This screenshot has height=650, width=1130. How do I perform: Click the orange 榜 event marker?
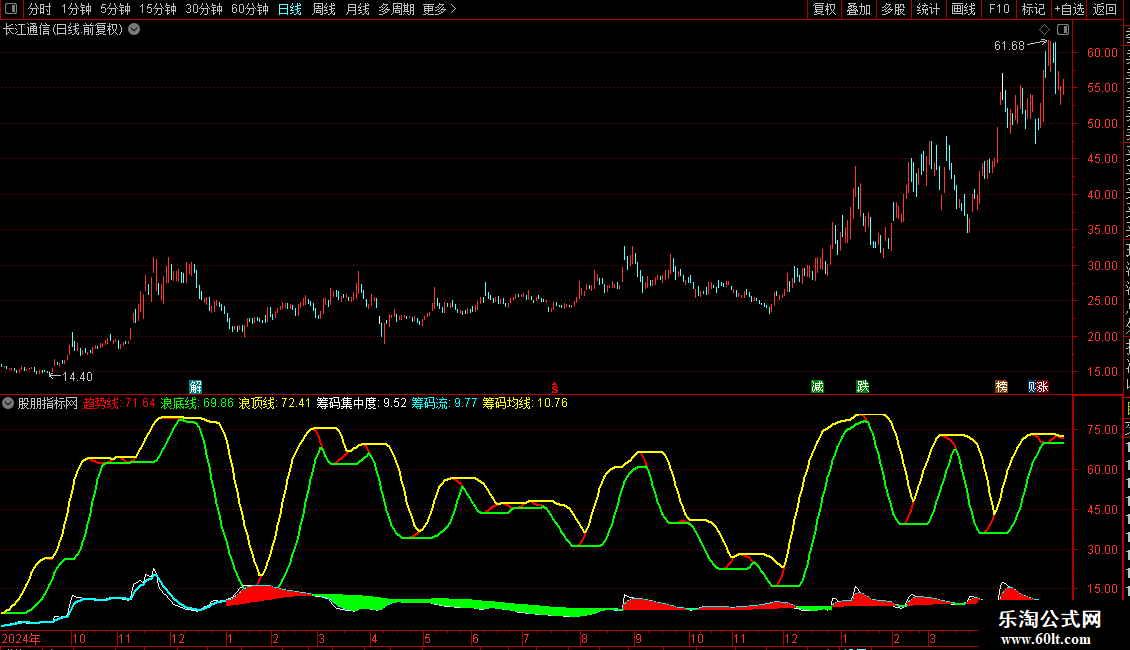point(1002,387)
